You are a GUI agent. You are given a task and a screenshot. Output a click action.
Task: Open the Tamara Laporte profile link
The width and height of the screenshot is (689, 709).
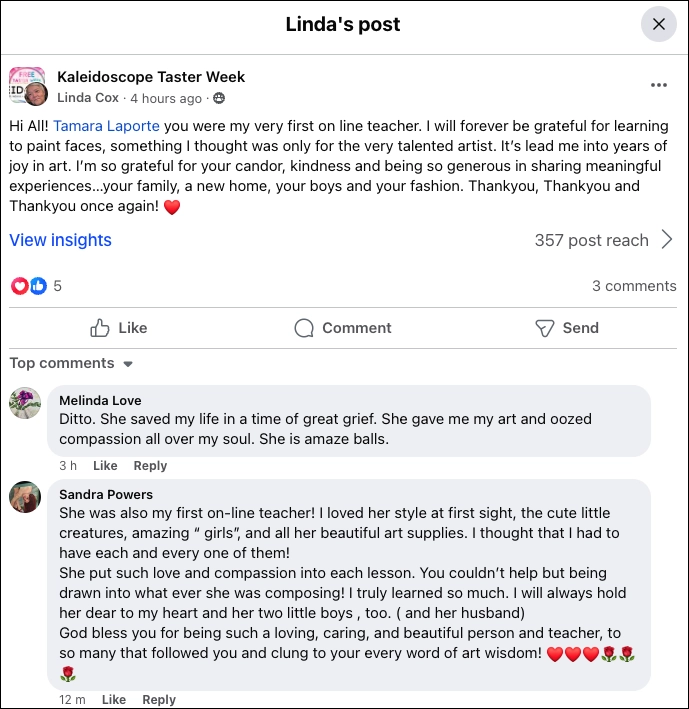click(x=107, y=126)
